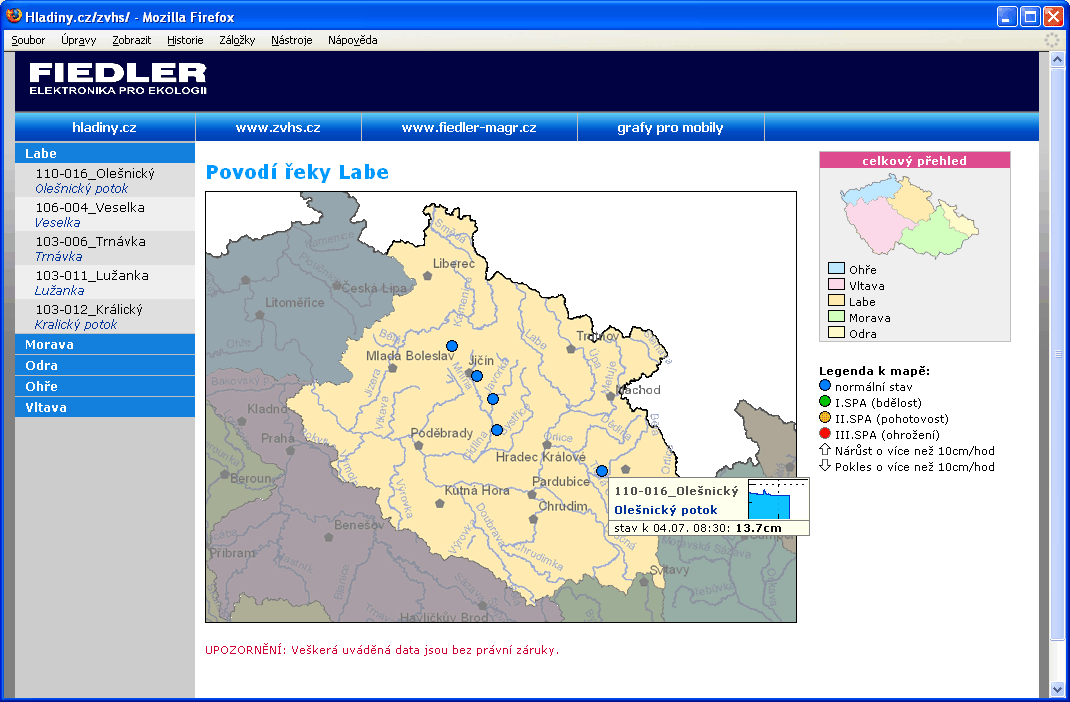1070x702 pixels.
Task: Open the Záložky menu
Action: click(236, 40)
